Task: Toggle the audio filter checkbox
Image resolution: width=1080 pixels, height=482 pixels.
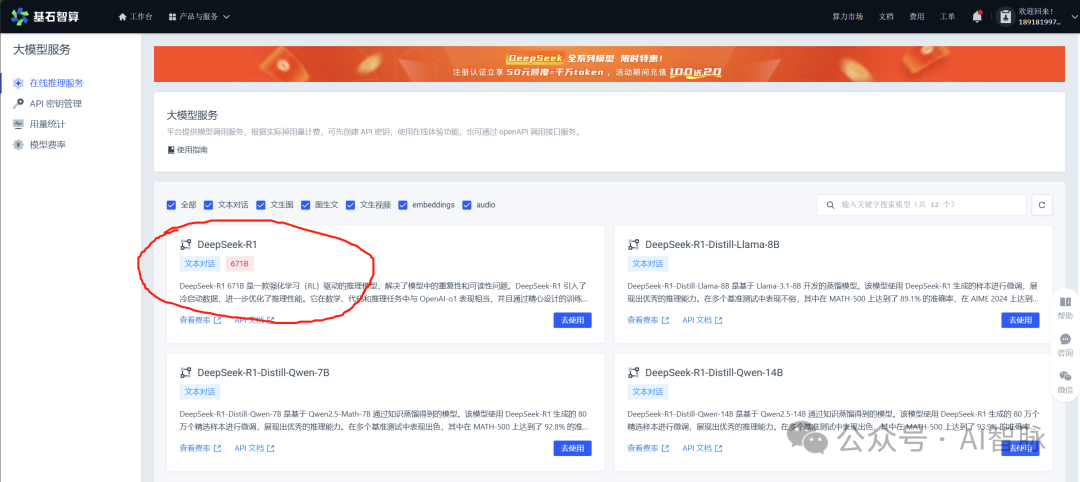Action: tap(467, 205)
